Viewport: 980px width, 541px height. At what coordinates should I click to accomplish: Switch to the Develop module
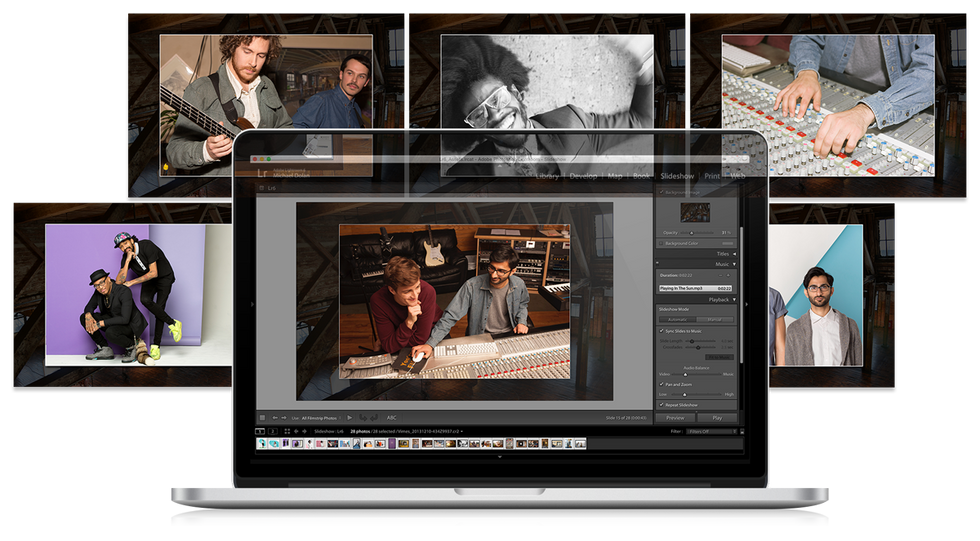584,176
